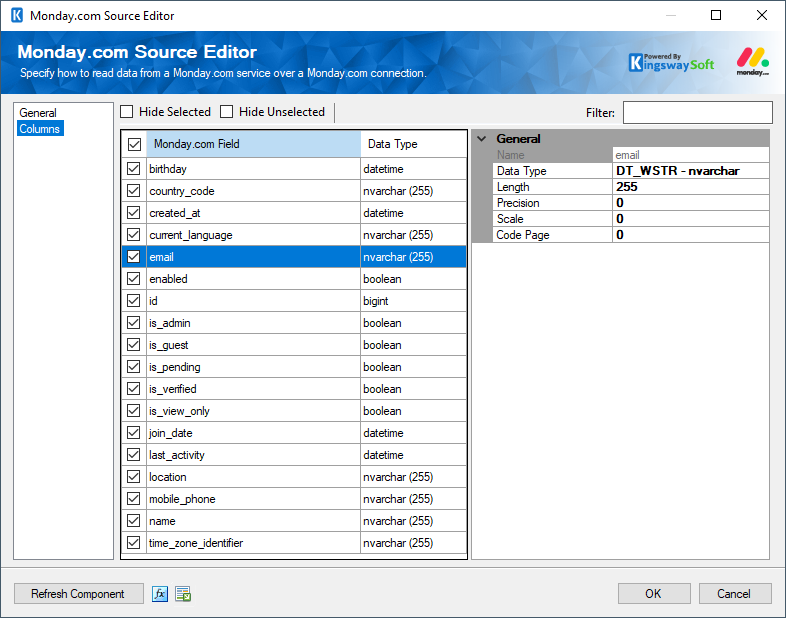Collapse the General properties section

[x=482, y=139]
